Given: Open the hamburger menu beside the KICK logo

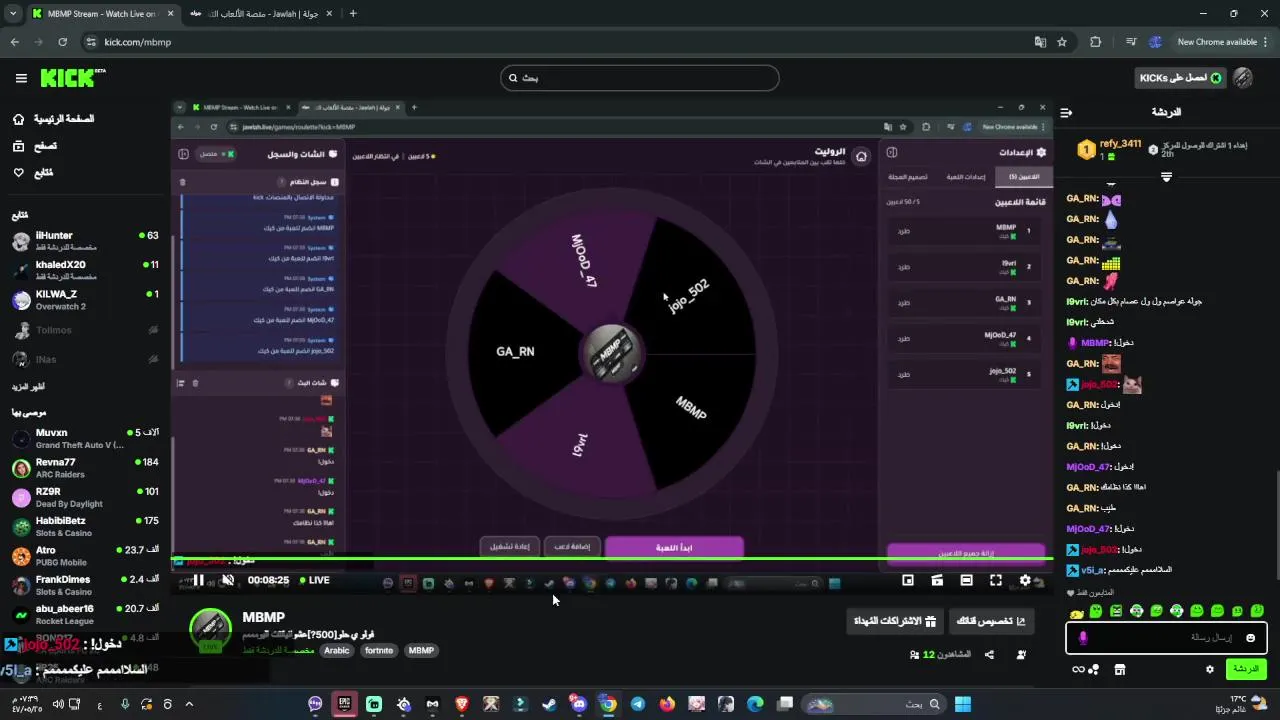Looking at the screenshot, I should [x=21, y=78].
